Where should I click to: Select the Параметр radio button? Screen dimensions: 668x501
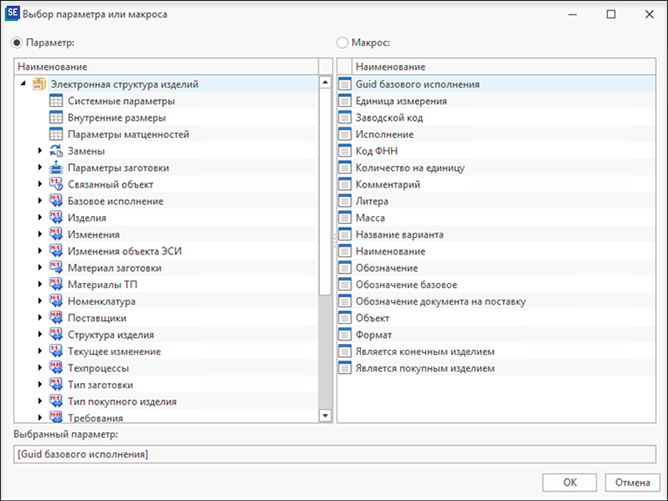click(17, 43)
